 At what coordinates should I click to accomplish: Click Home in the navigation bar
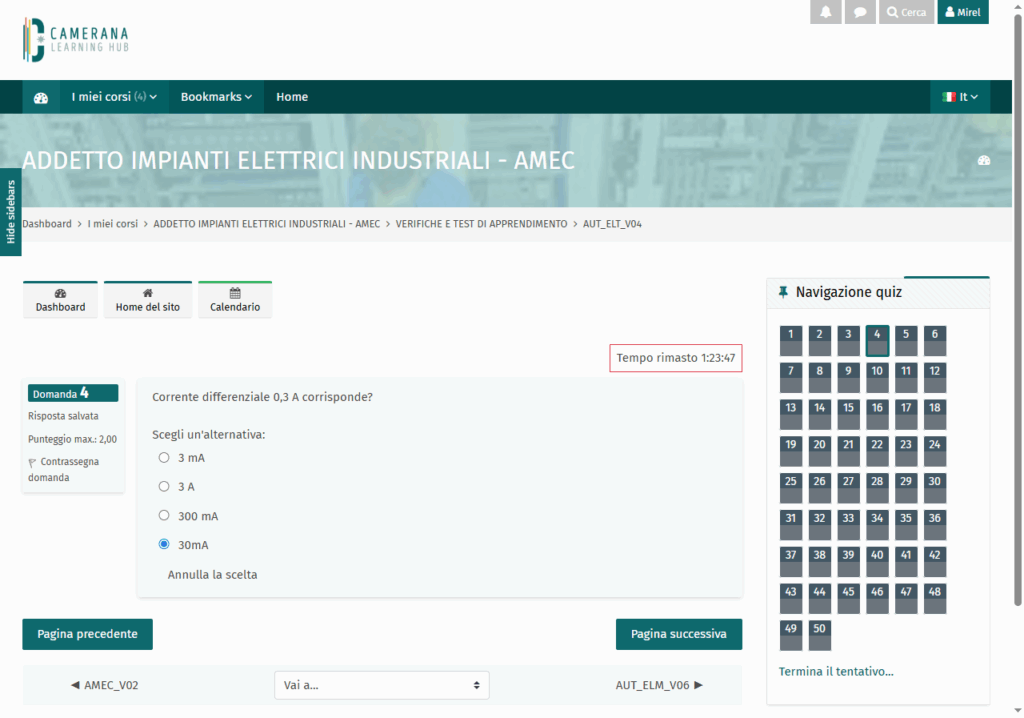tap(292, 97)
